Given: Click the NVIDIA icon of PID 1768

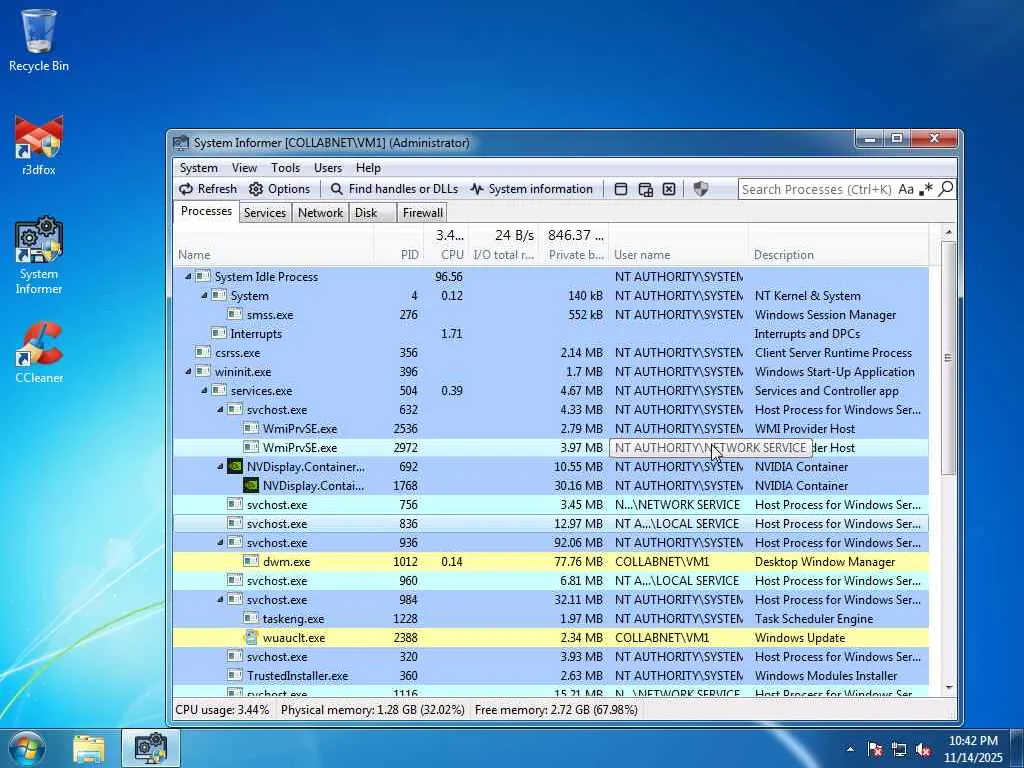Looking at the screenshot, I should pos(251,485).
